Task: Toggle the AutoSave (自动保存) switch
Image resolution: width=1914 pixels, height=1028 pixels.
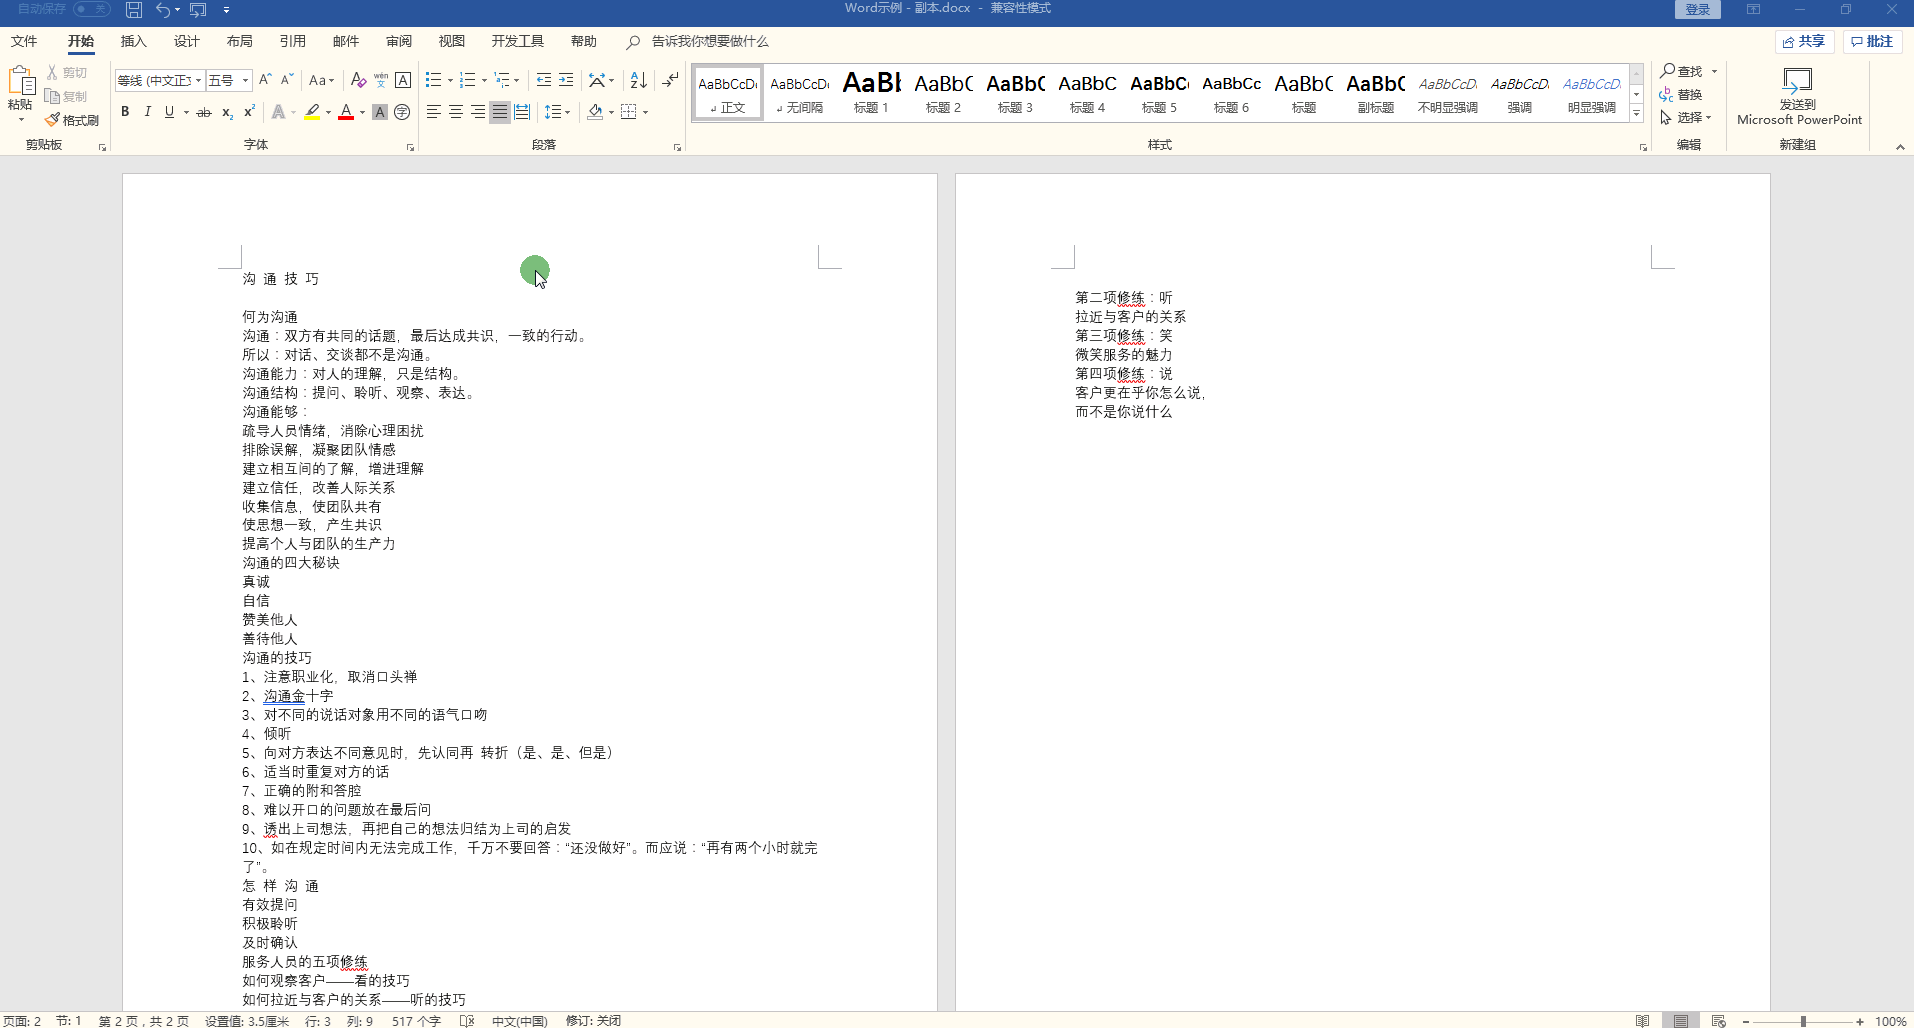Action: click(x=92, y=9)
